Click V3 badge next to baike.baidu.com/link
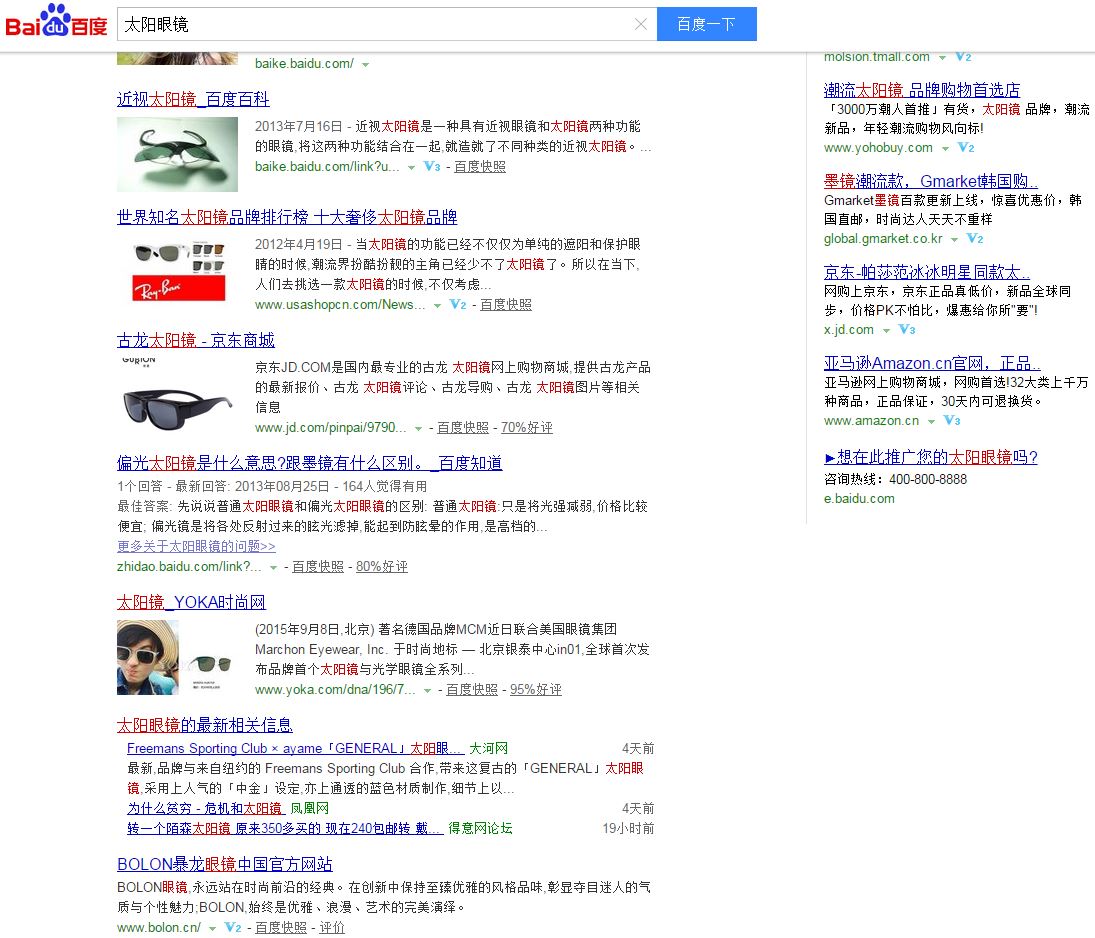The width and height of the screenshot is (1095, 938). coord(432,166)
